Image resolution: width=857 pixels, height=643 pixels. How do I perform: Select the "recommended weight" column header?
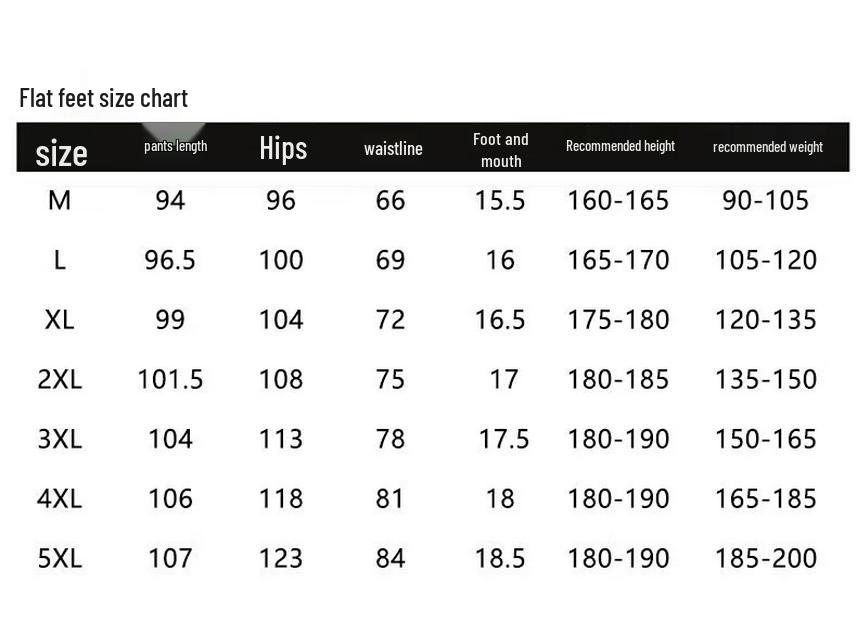tap(767, 147)
